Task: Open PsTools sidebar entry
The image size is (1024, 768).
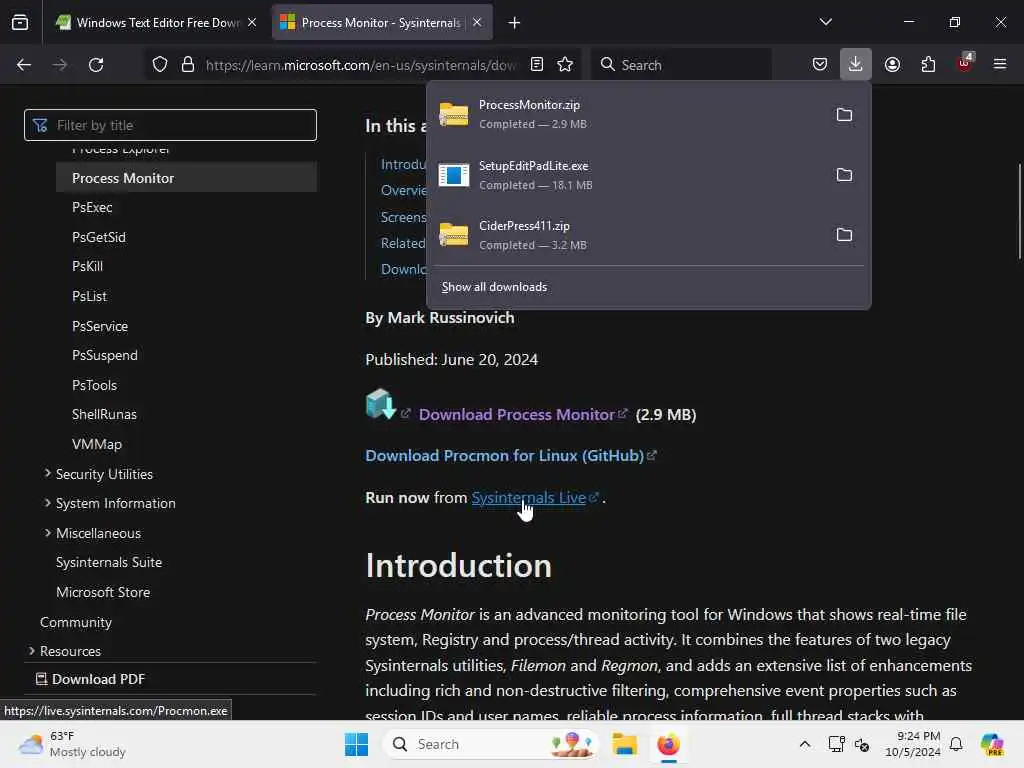Action: [x=95, y=385]
